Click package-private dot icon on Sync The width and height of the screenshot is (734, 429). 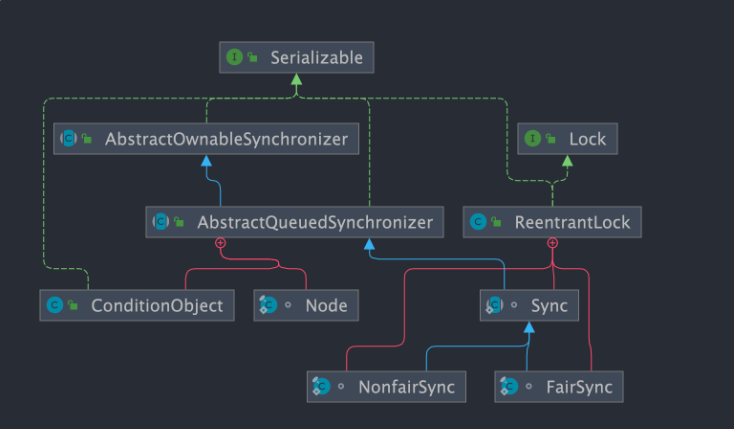point(514,305)
